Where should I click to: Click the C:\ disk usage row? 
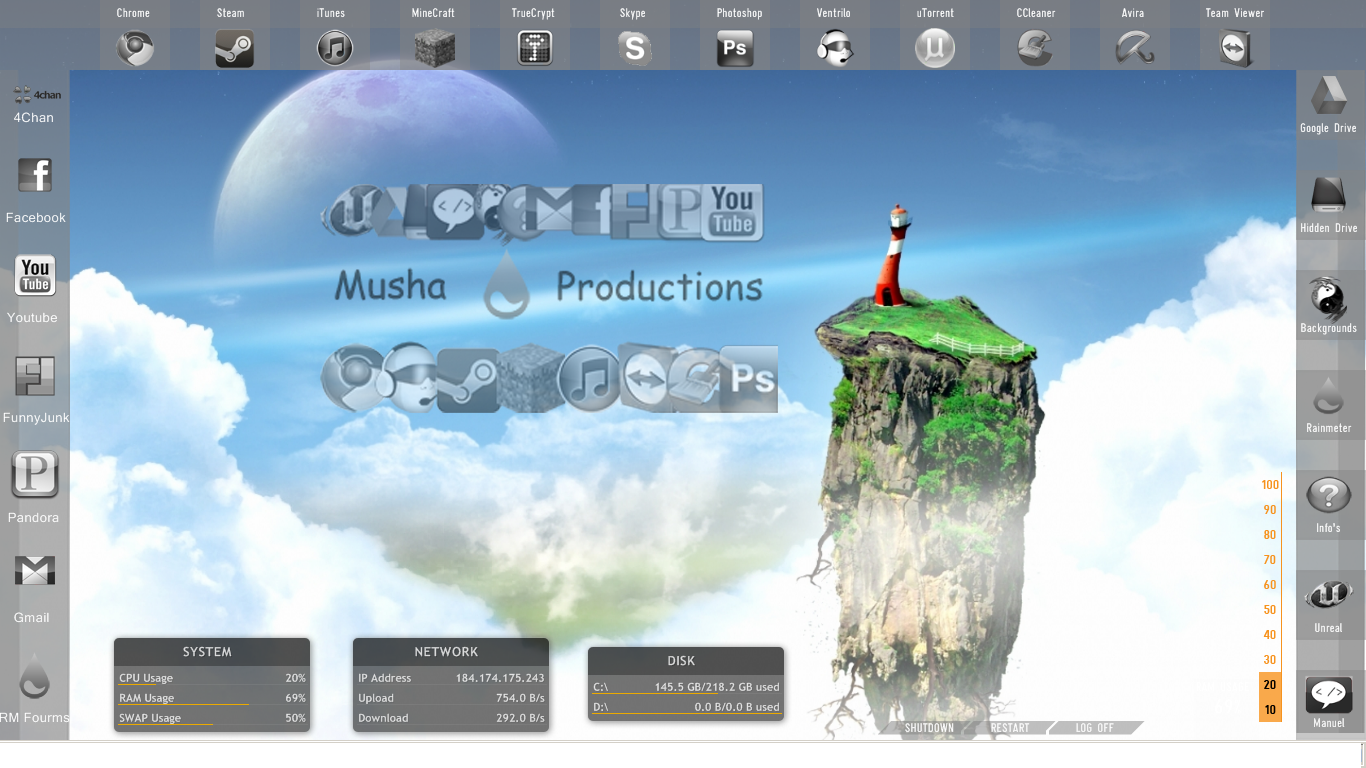686,687
